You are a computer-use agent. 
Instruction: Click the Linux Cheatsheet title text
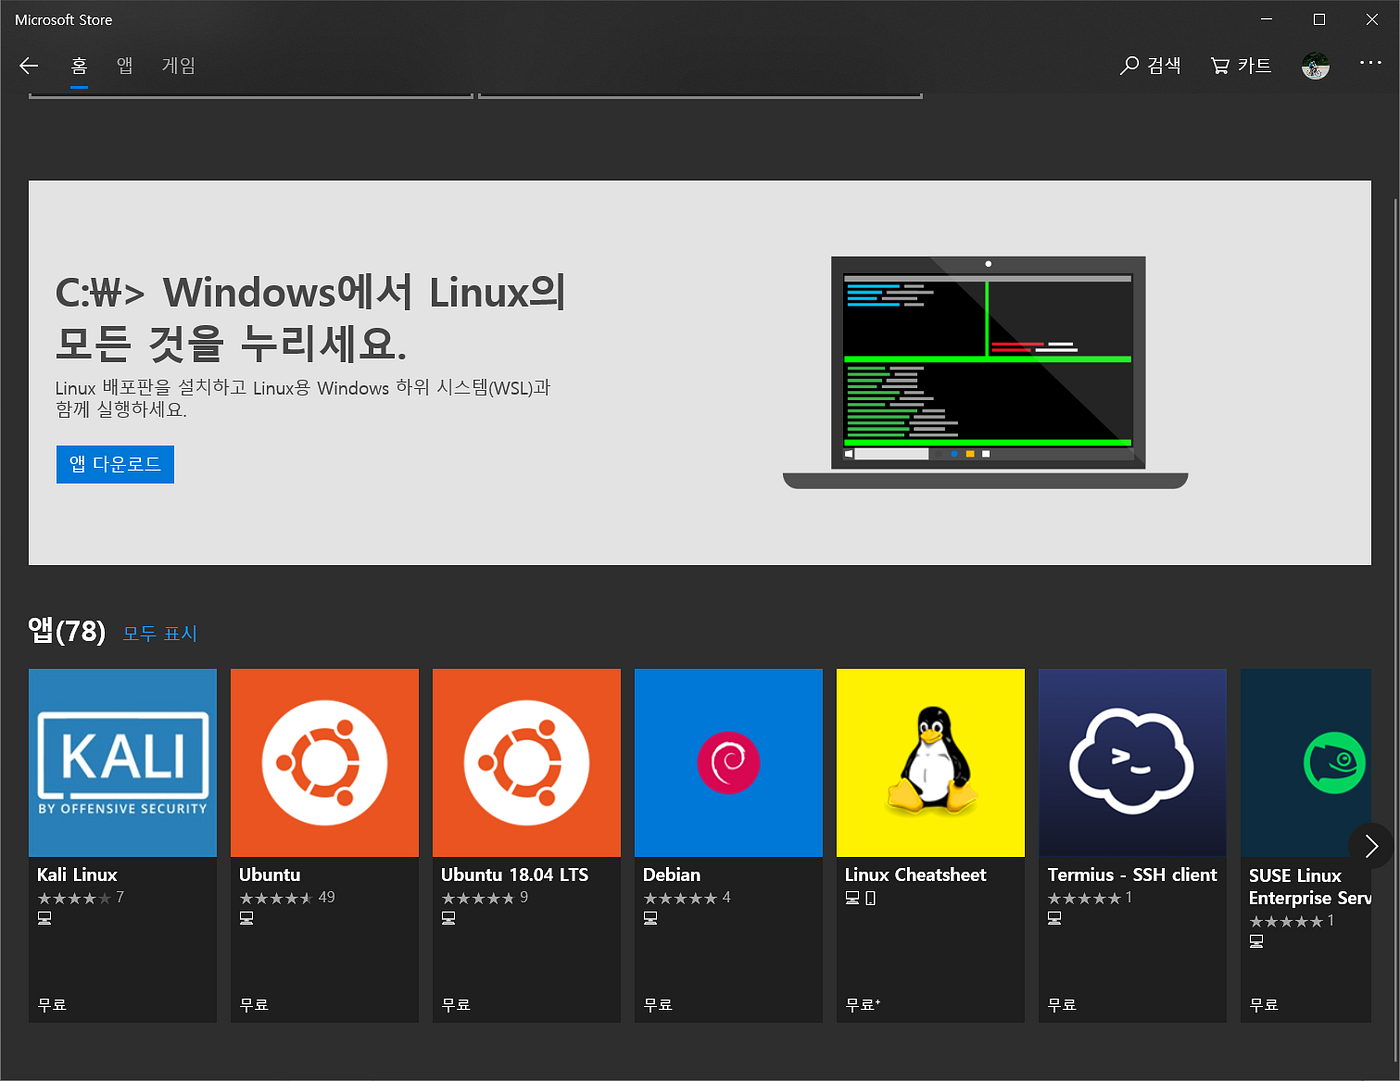(915, 875)
